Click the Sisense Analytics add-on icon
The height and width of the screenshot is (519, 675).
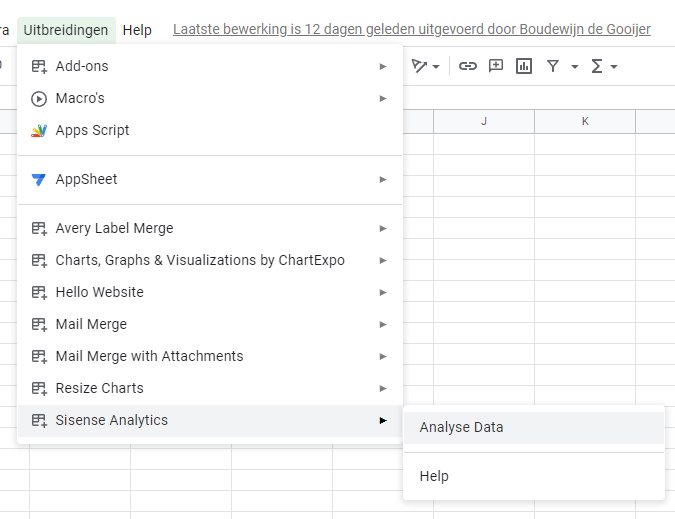[39, 420]
